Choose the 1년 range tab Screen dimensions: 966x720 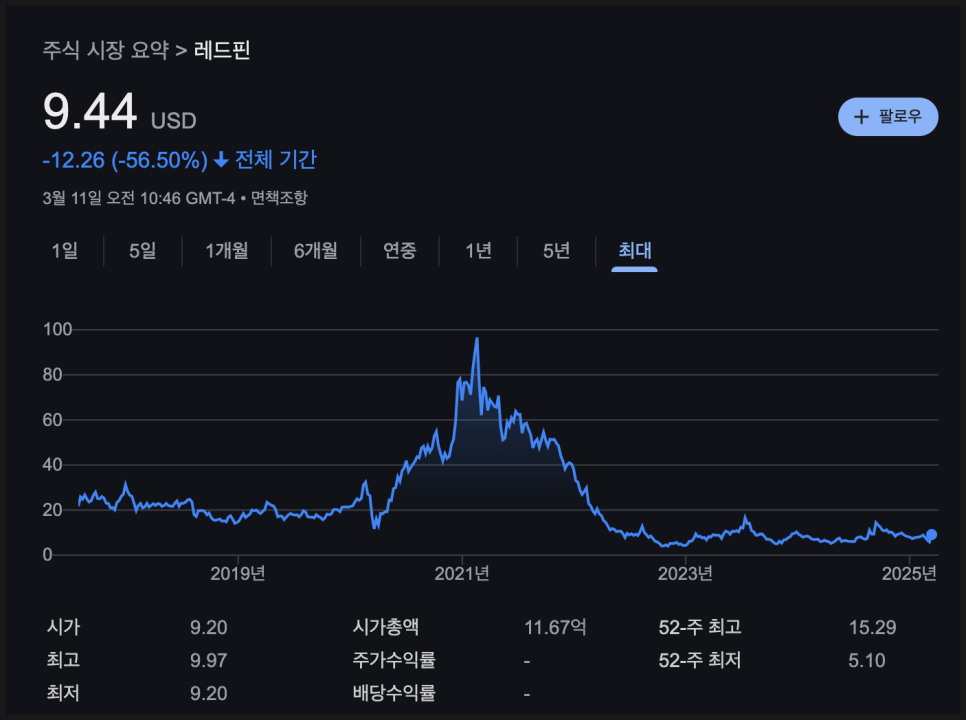(x=478, y=251)
